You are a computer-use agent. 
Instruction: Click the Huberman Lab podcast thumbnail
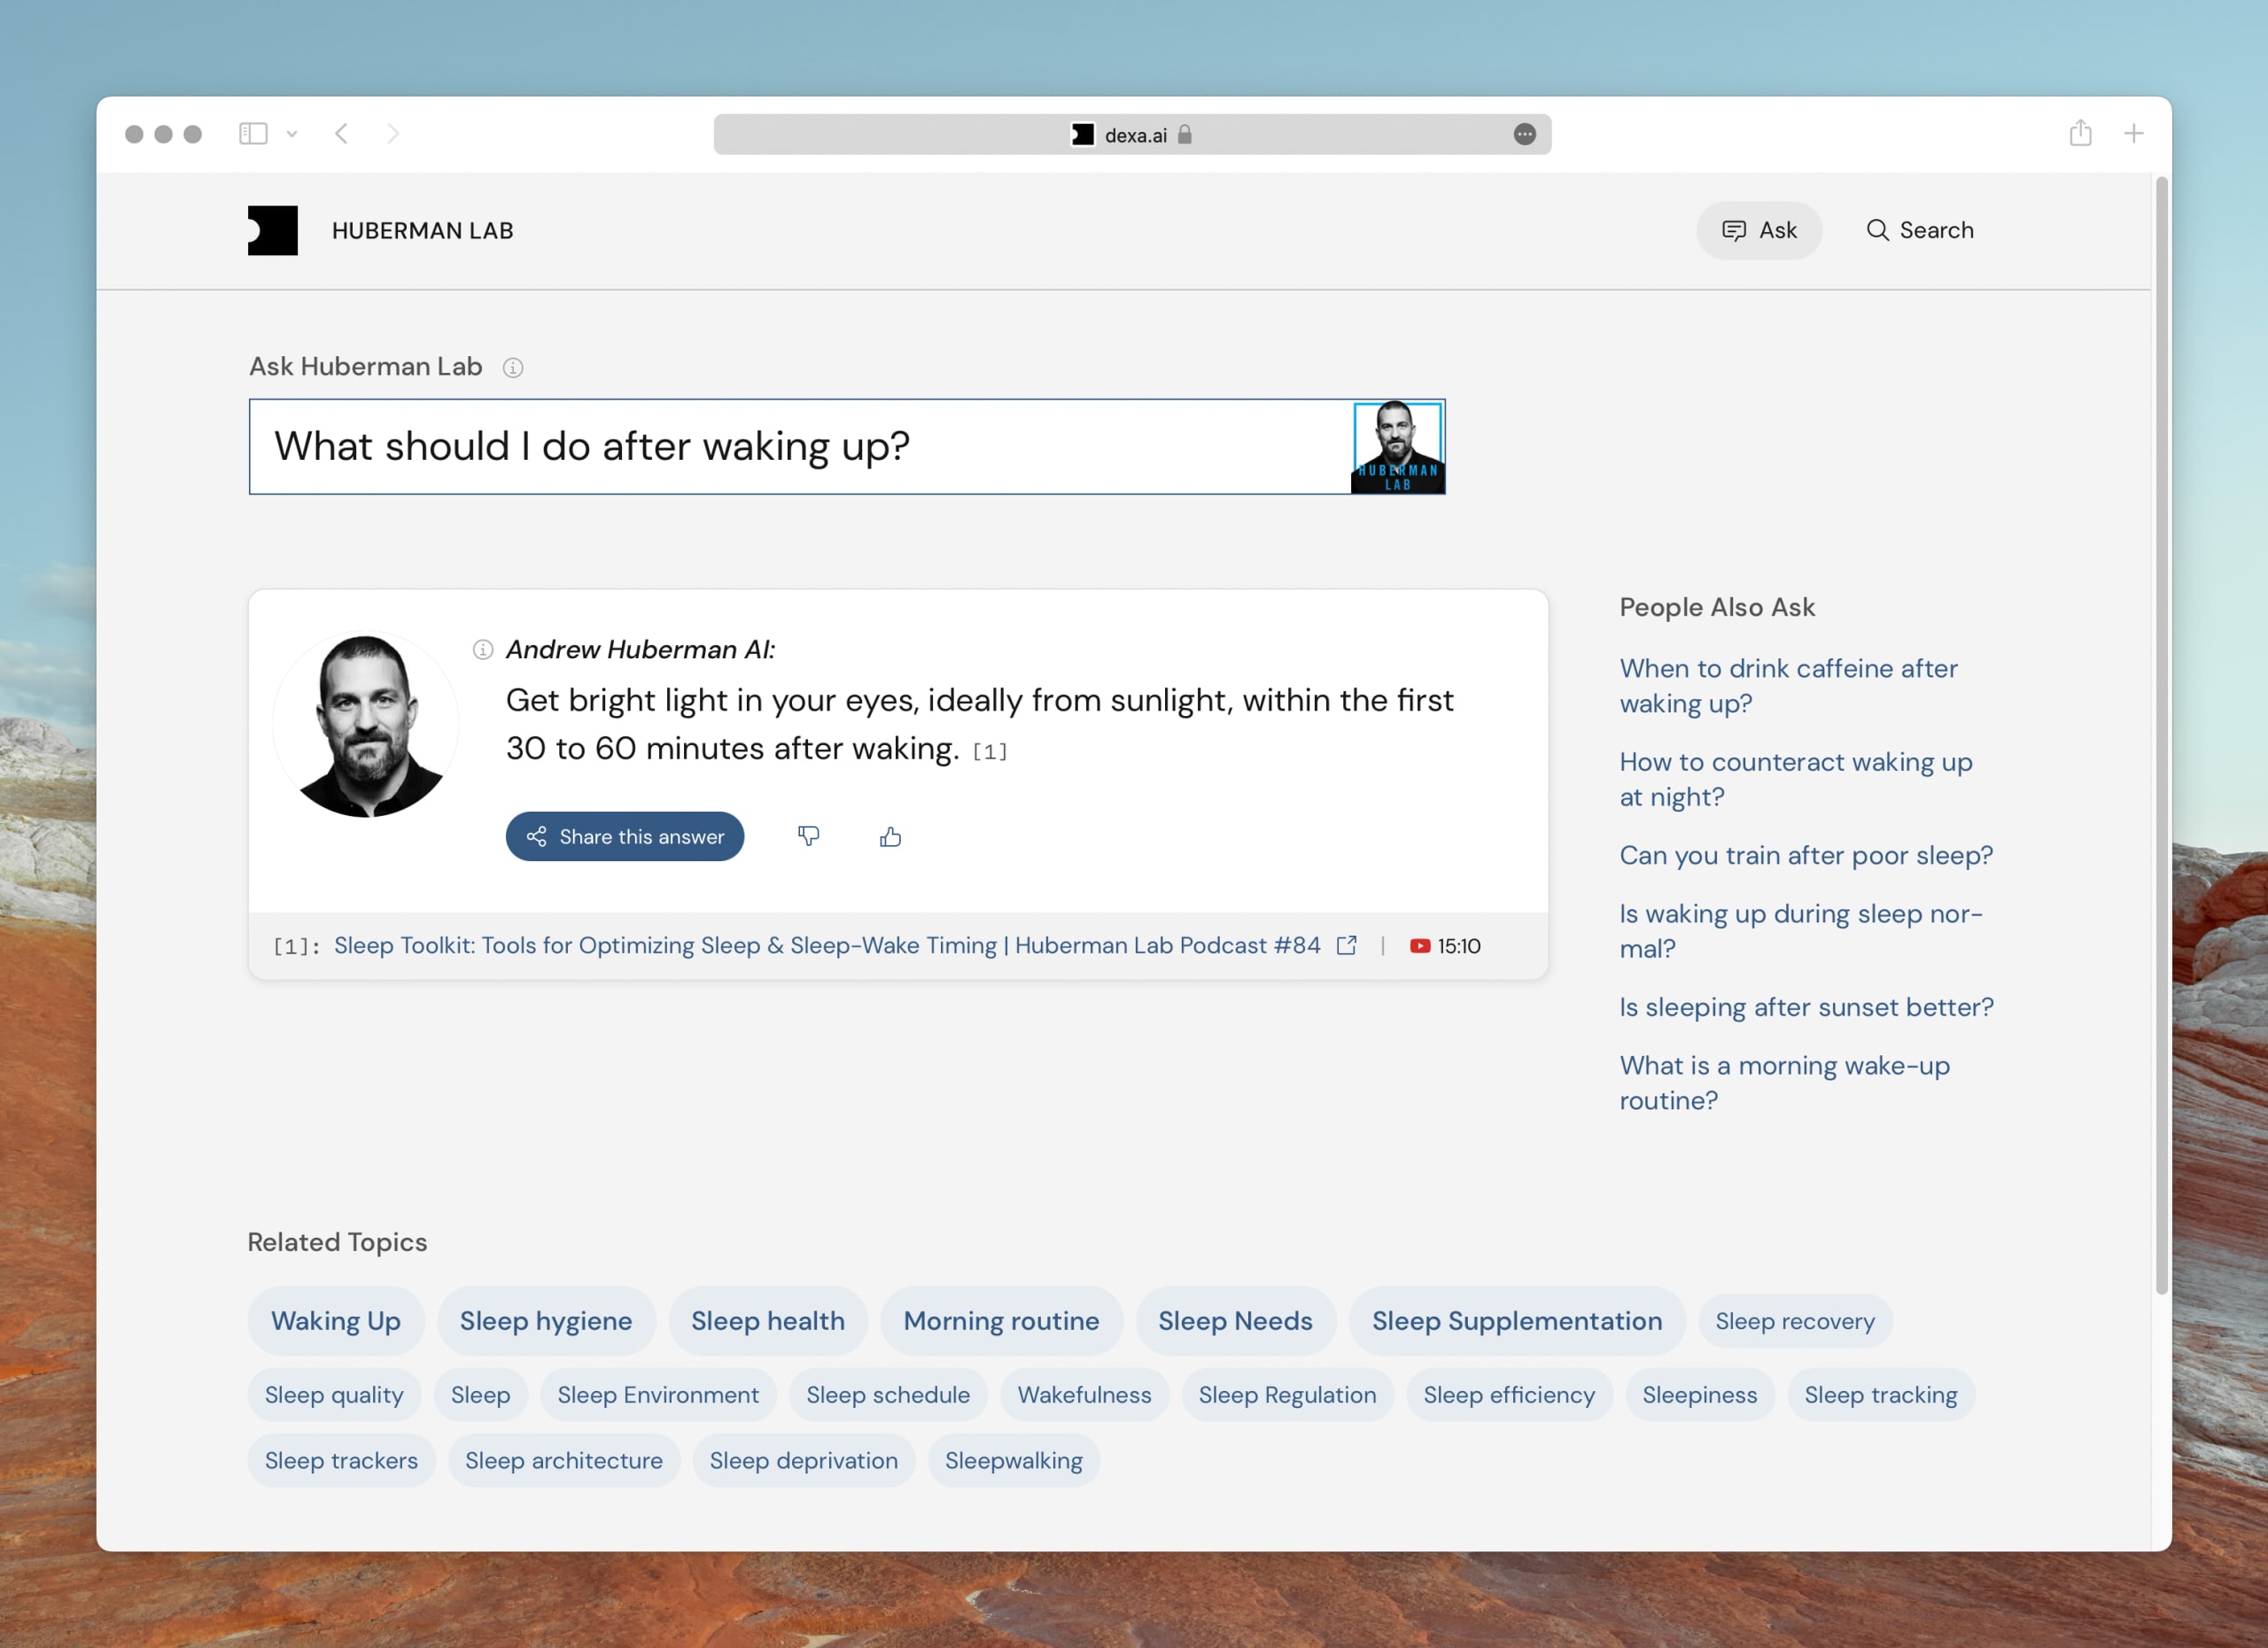1397,446
